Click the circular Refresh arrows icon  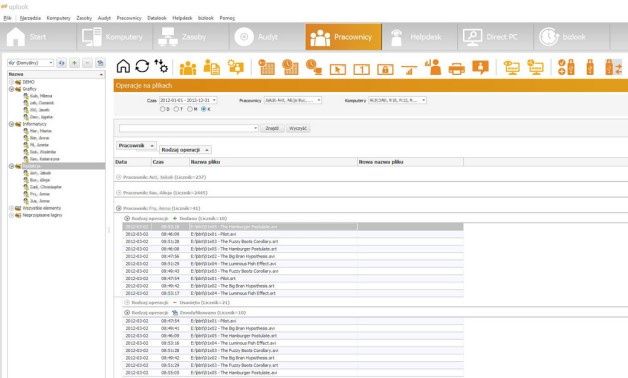142,66
